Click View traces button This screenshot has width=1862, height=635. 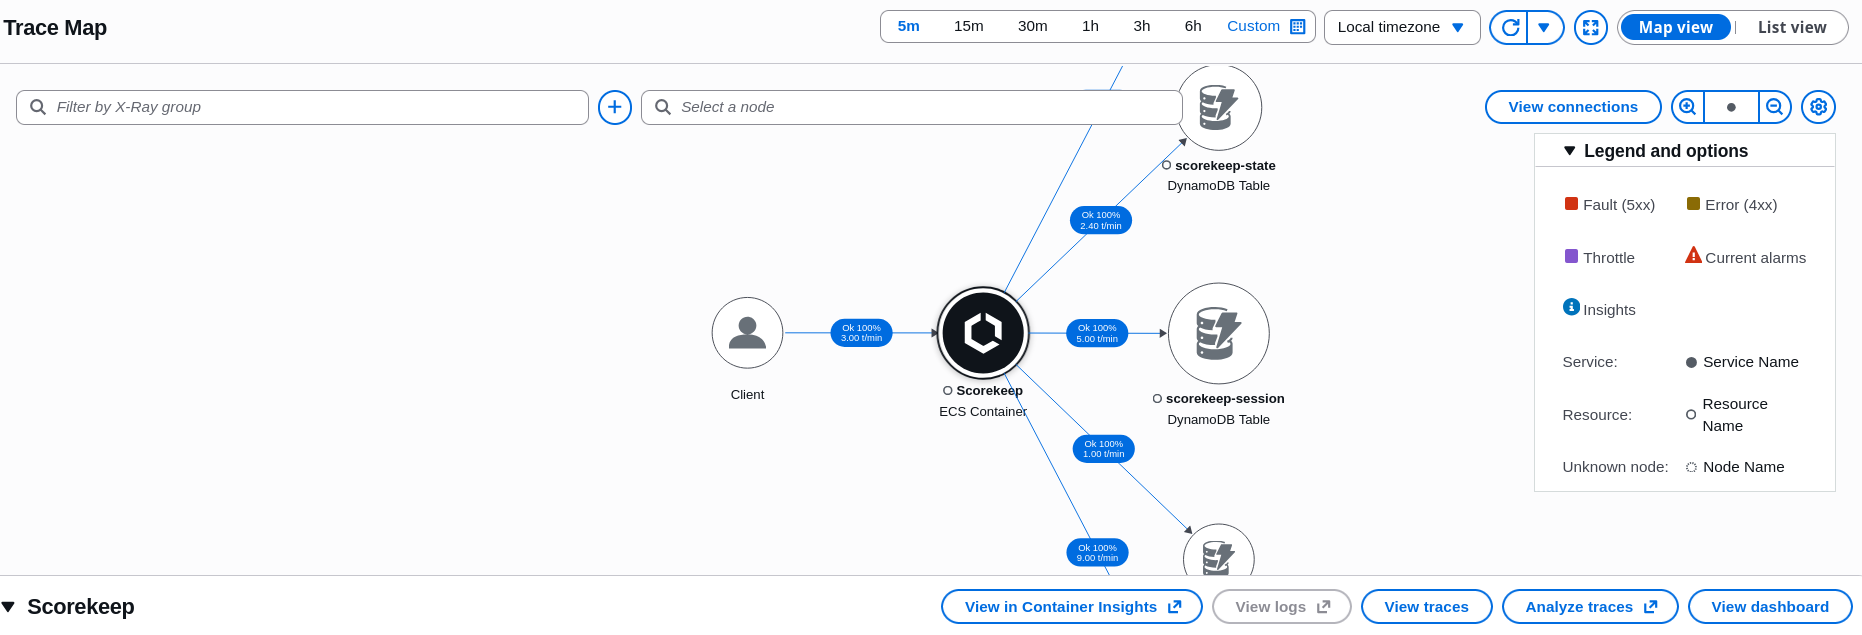[x=1427, y=607]
